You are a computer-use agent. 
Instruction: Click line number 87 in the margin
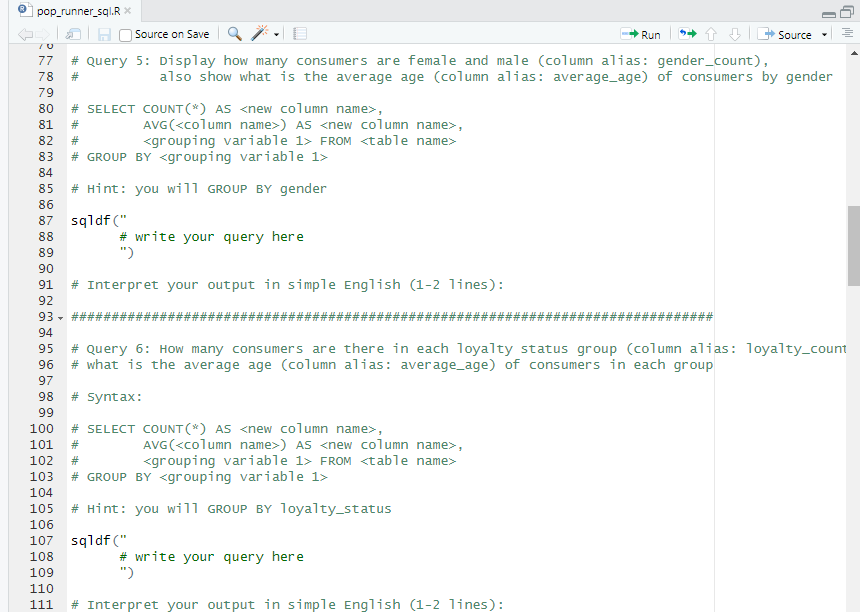[x=46, y=220]
